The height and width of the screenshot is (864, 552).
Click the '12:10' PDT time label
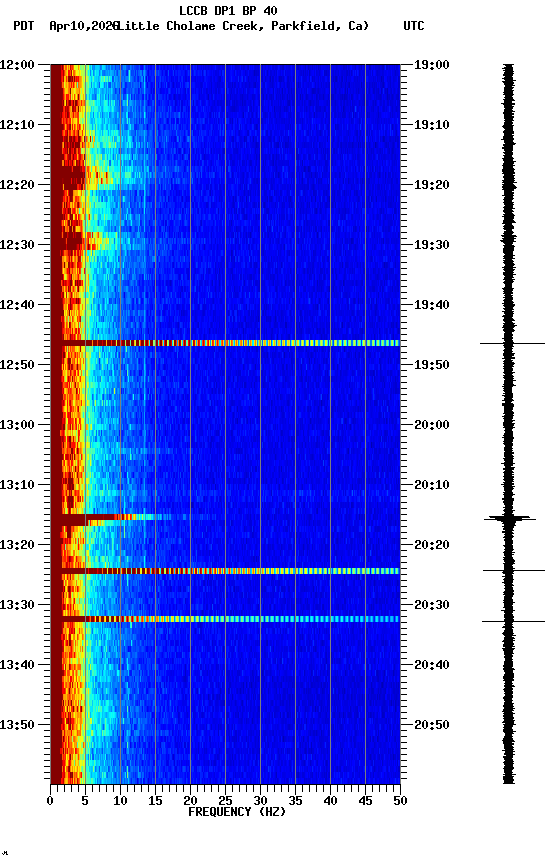point(17,125)
